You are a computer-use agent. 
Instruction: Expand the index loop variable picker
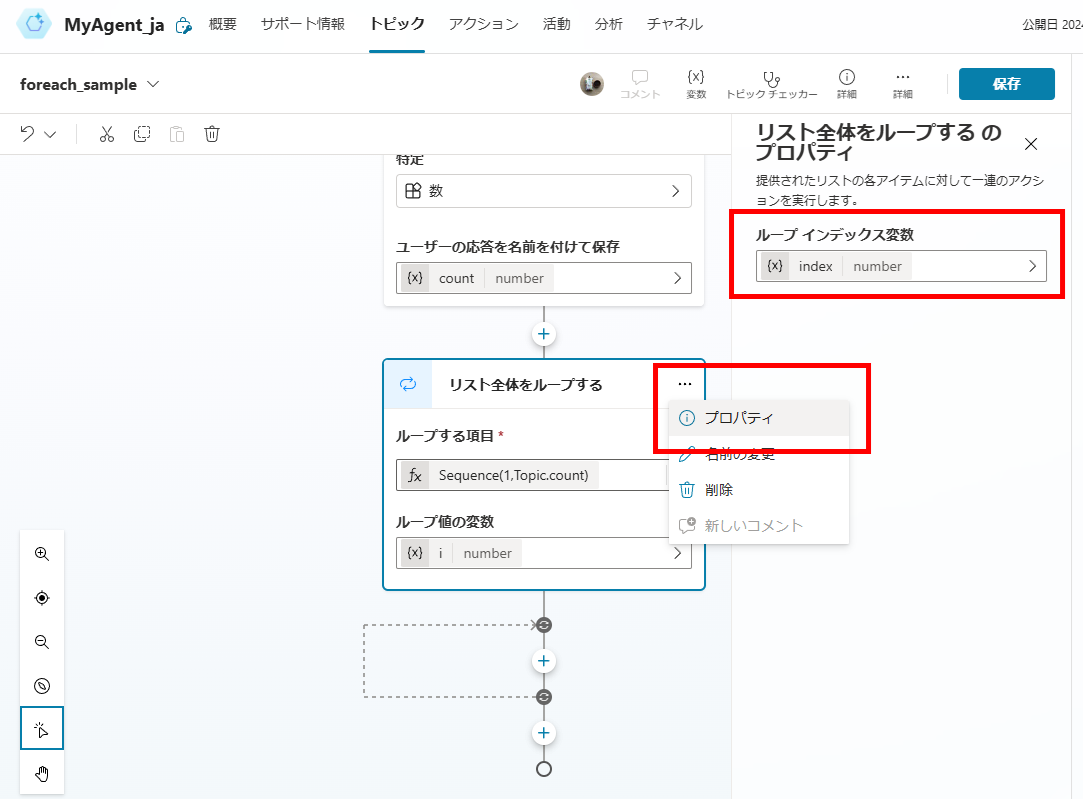coord(1033,266)
